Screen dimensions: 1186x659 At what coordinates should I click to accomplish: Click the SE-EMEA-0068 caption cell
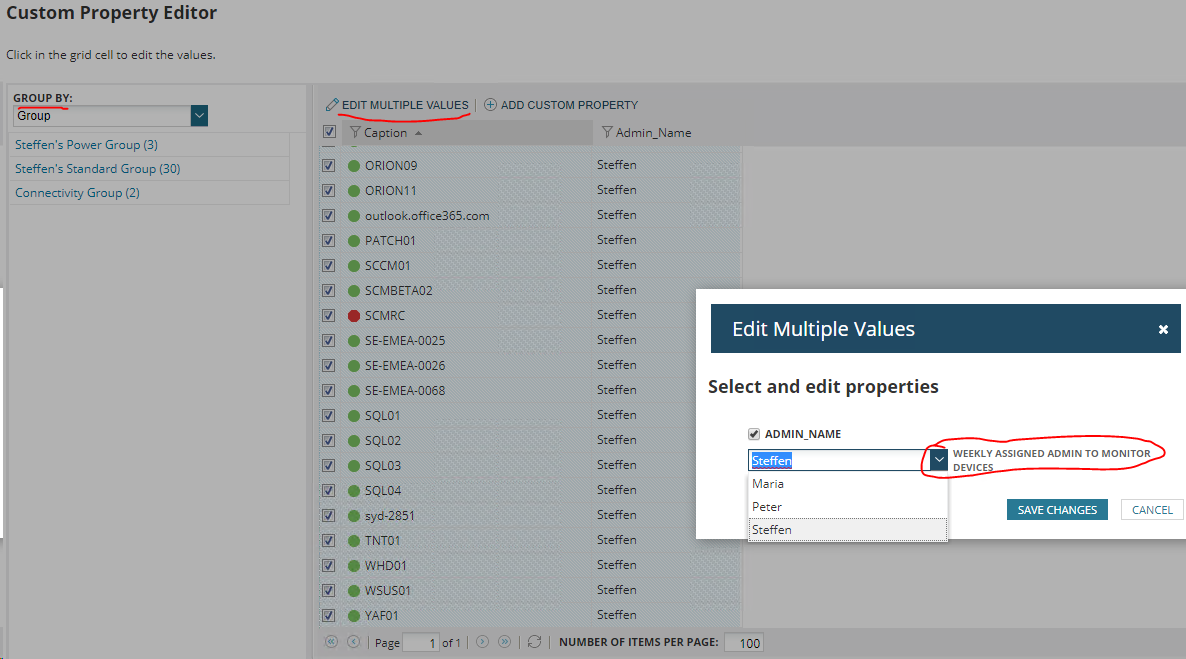click(467, 390)
